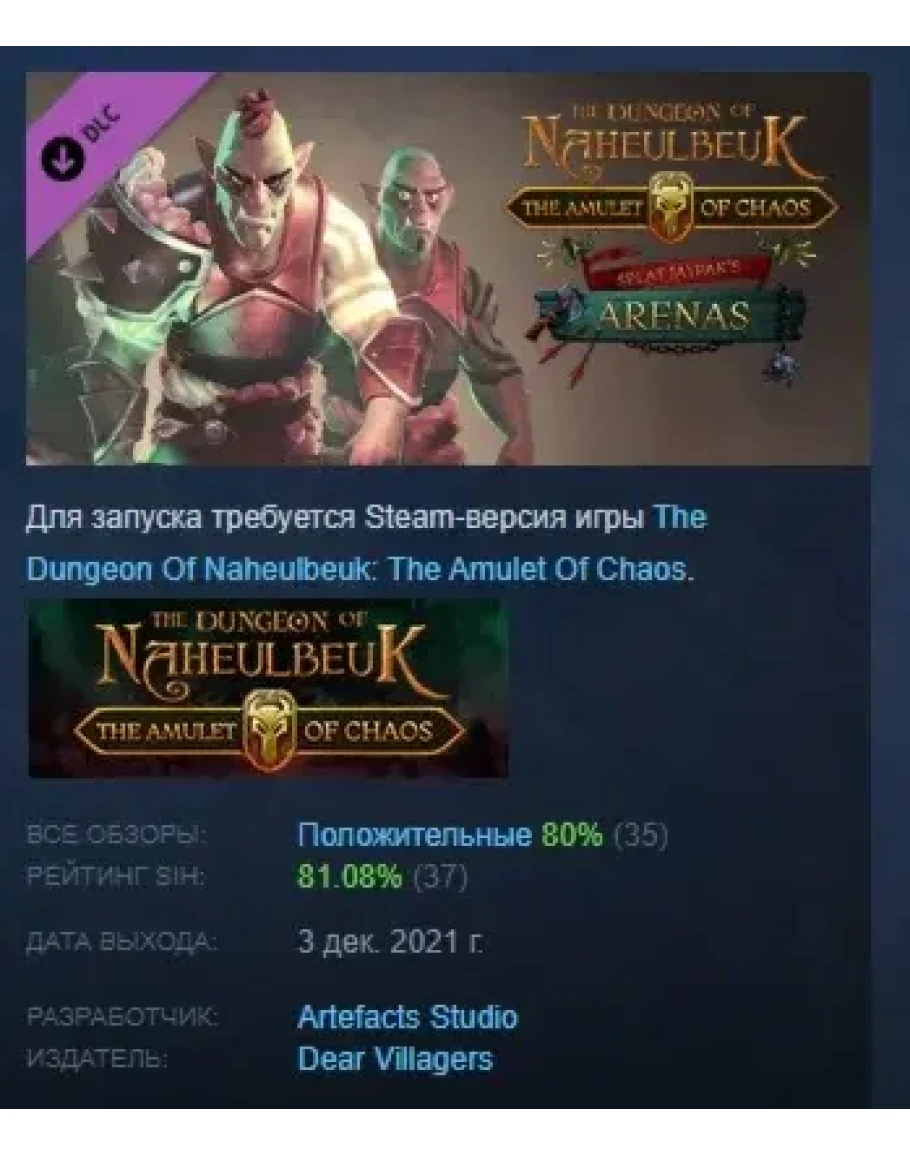Open the Dungeon Of Naheulbeuk base game link
This screenshot has height=1155, width=910.
click(x=366, y=543)
